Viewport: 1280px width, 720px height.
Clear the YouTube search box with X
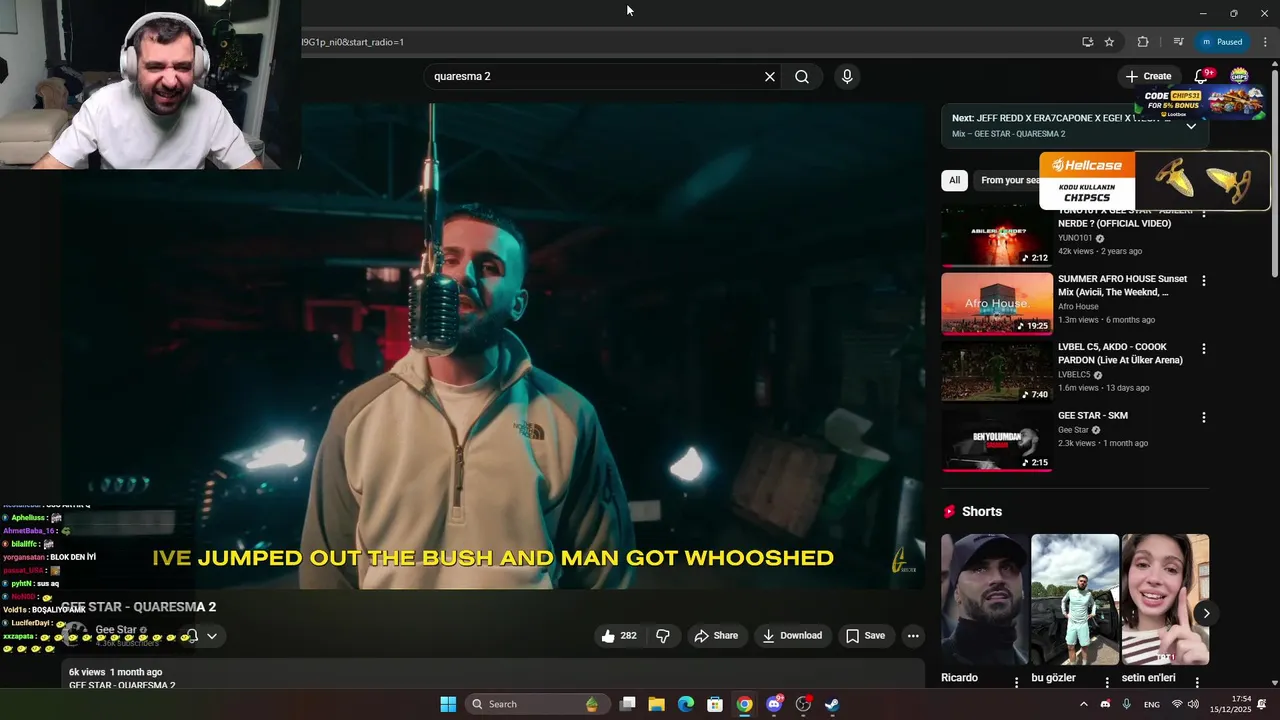770,77
